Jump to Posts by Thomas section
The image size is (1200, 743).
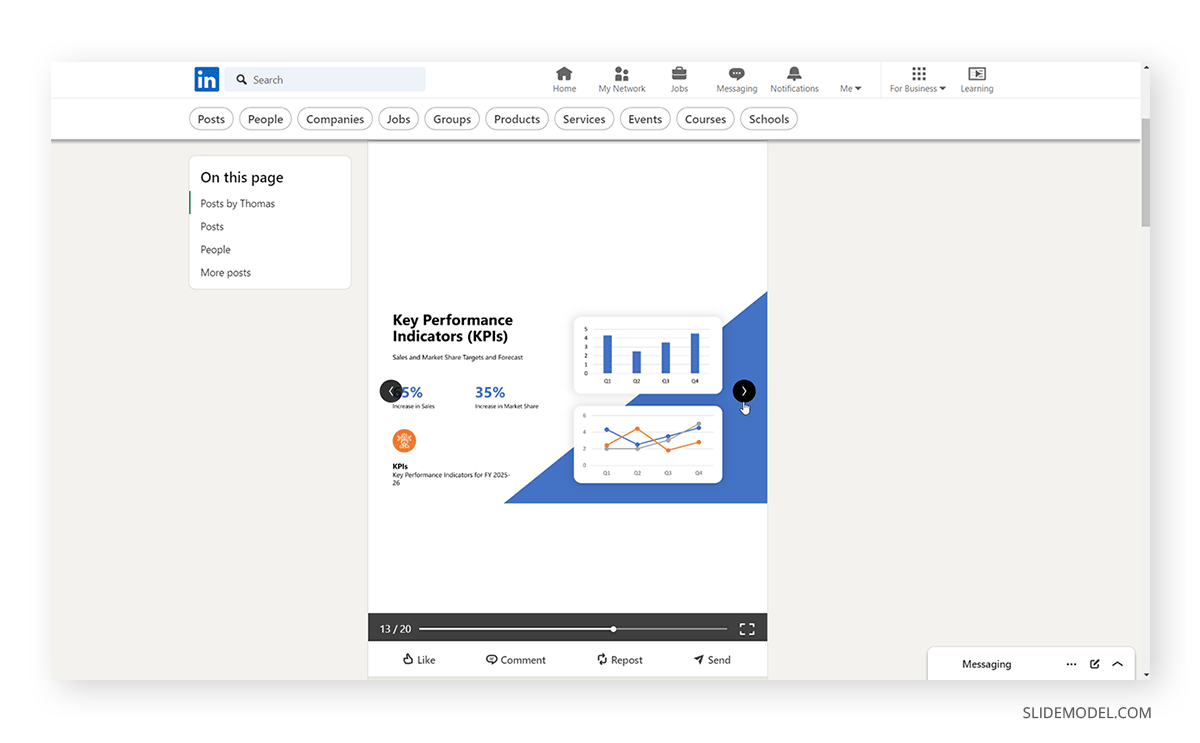237,203
